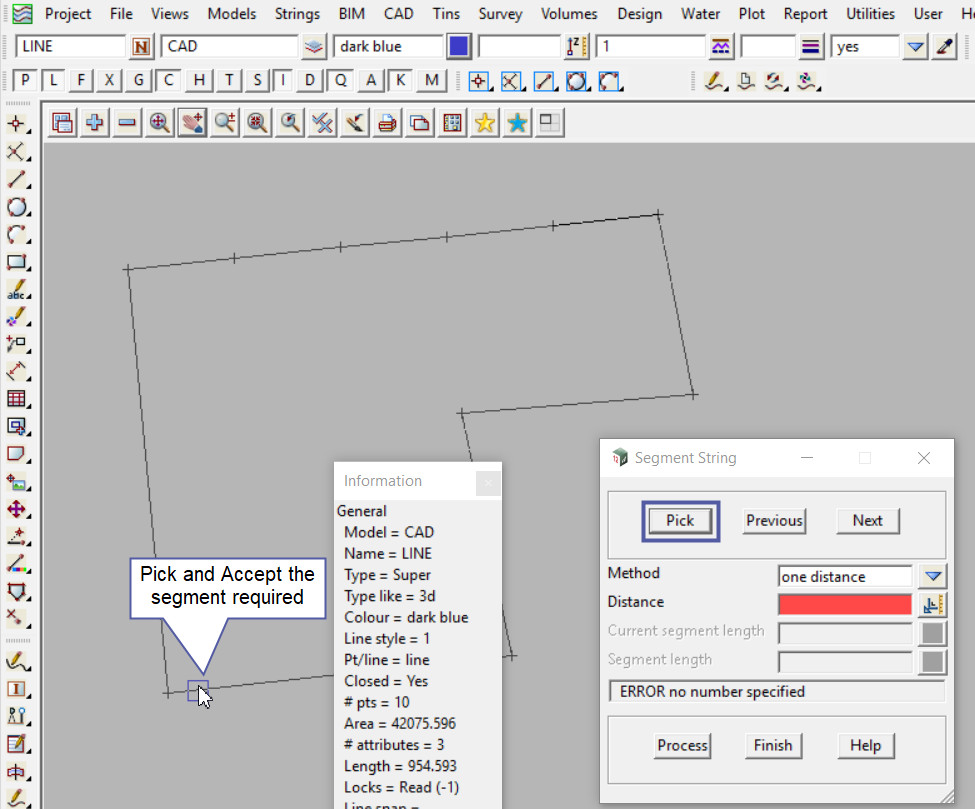Click the blue plus view toolbar icon
Image resolution: width=975 pixels, height=809 pixels.
95,123
